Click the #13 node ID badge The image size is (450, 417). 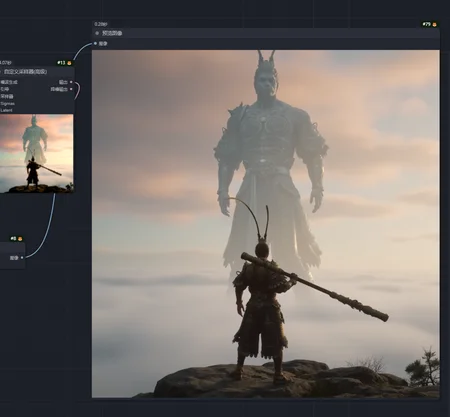61,63
